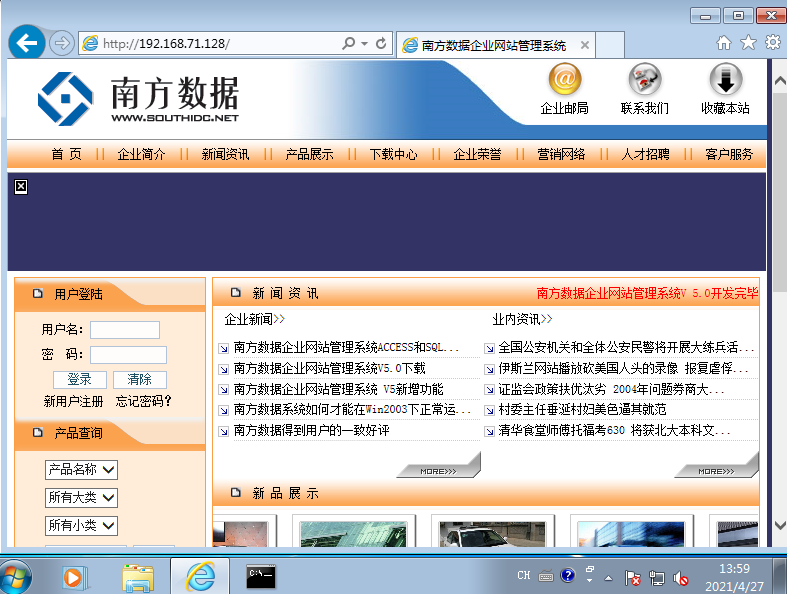Click the glass building product thumbnail
The height and width of the screenshot is (594, 787).
pos(353,534)
